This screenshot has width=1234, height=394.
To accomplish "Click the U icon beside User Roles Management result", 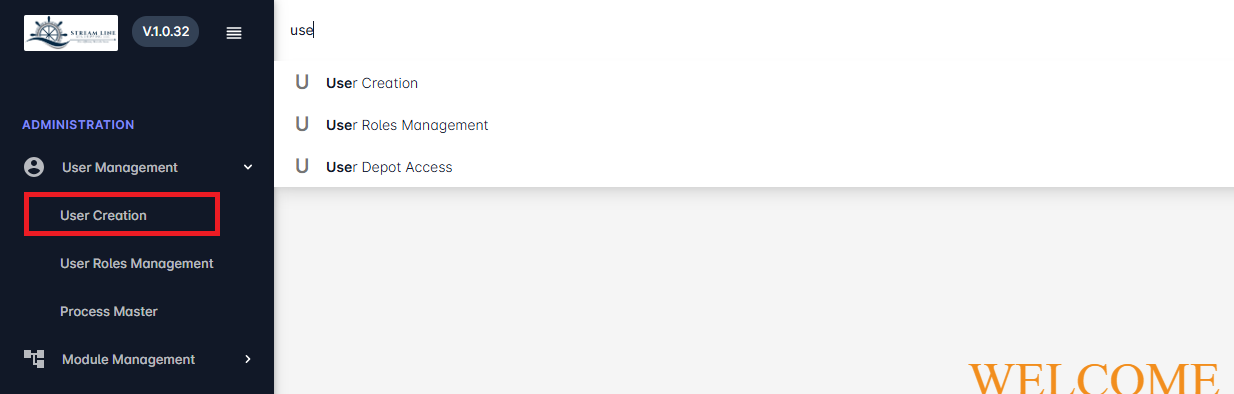I will point(302,125).
